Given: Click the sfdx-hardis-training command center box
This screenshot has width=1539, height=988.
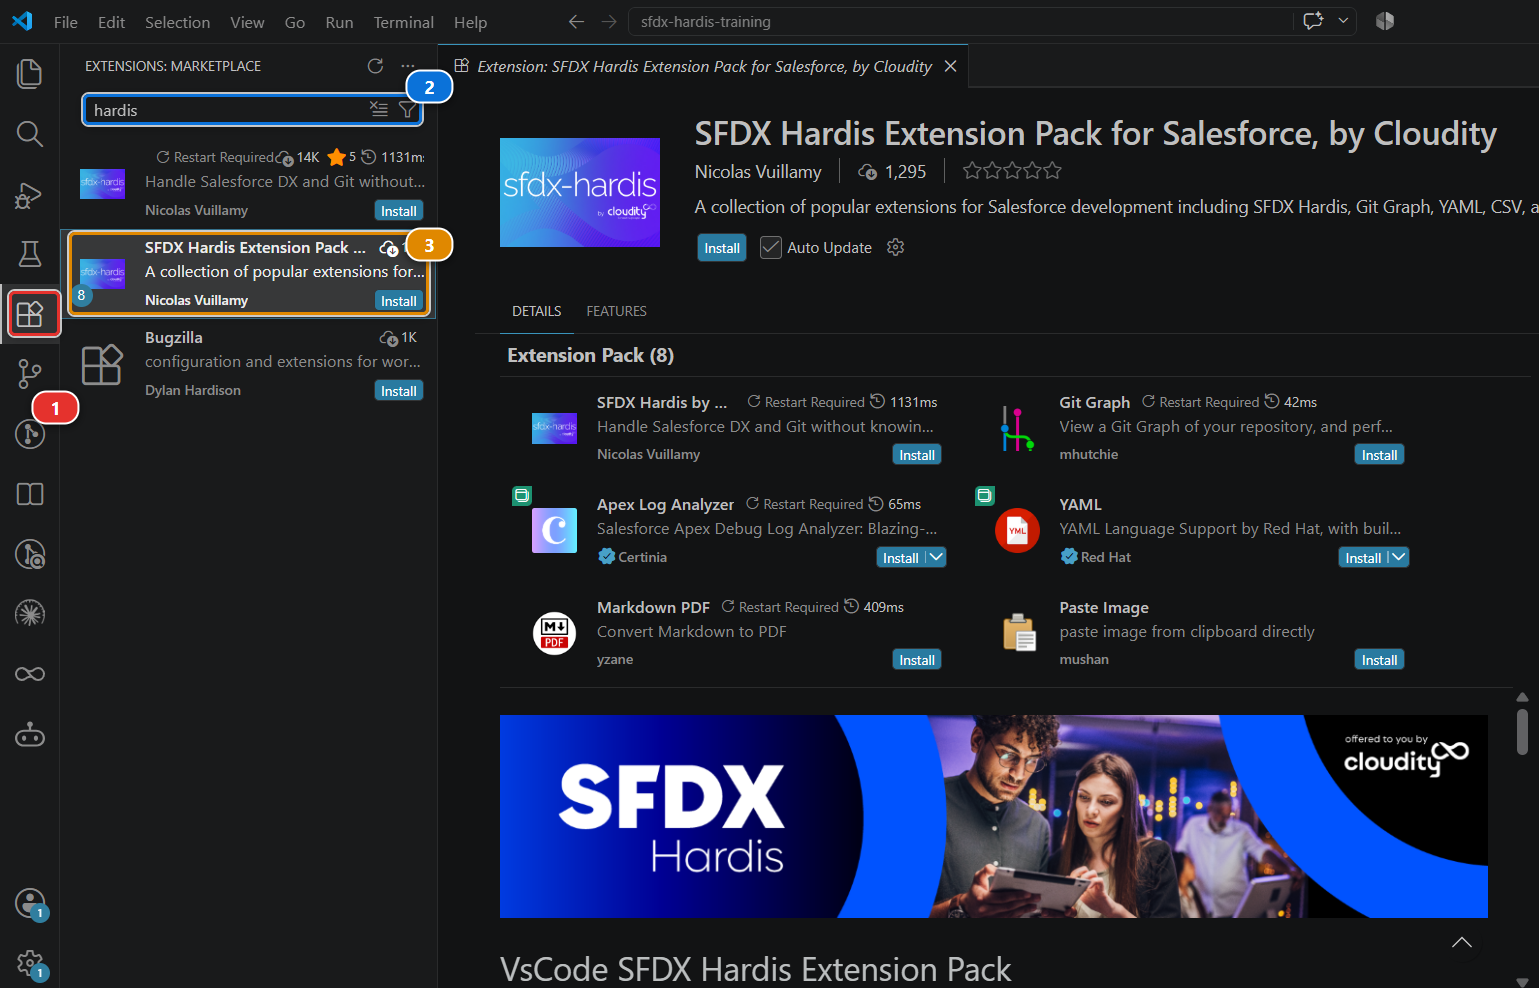Looking at the screenshot, I should pos(962,22).
